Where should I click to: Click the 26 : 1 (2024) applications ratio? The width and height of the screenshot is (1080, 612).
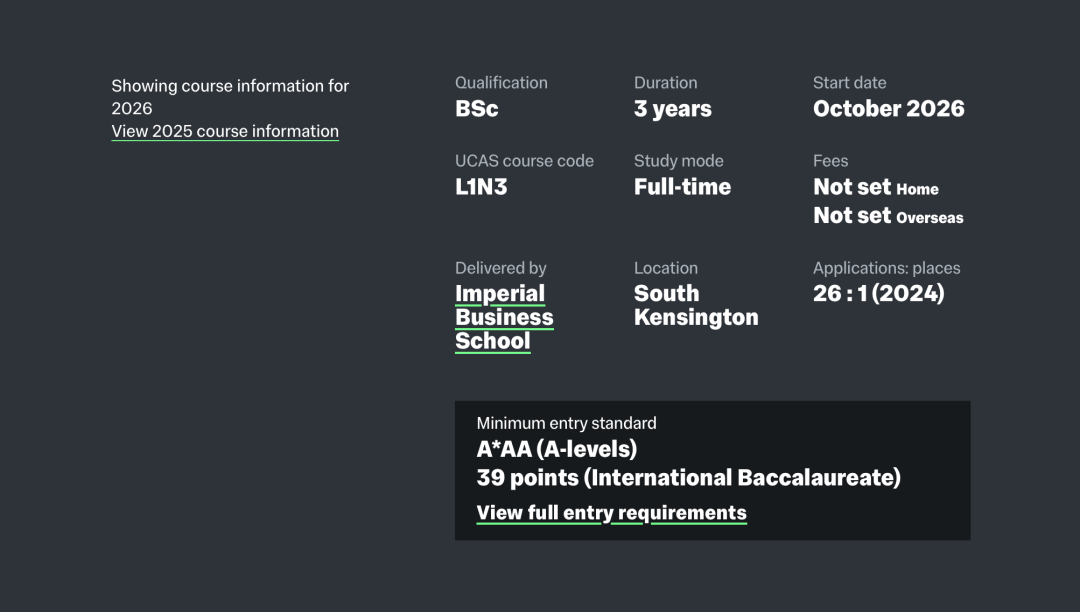click(879, 294)
